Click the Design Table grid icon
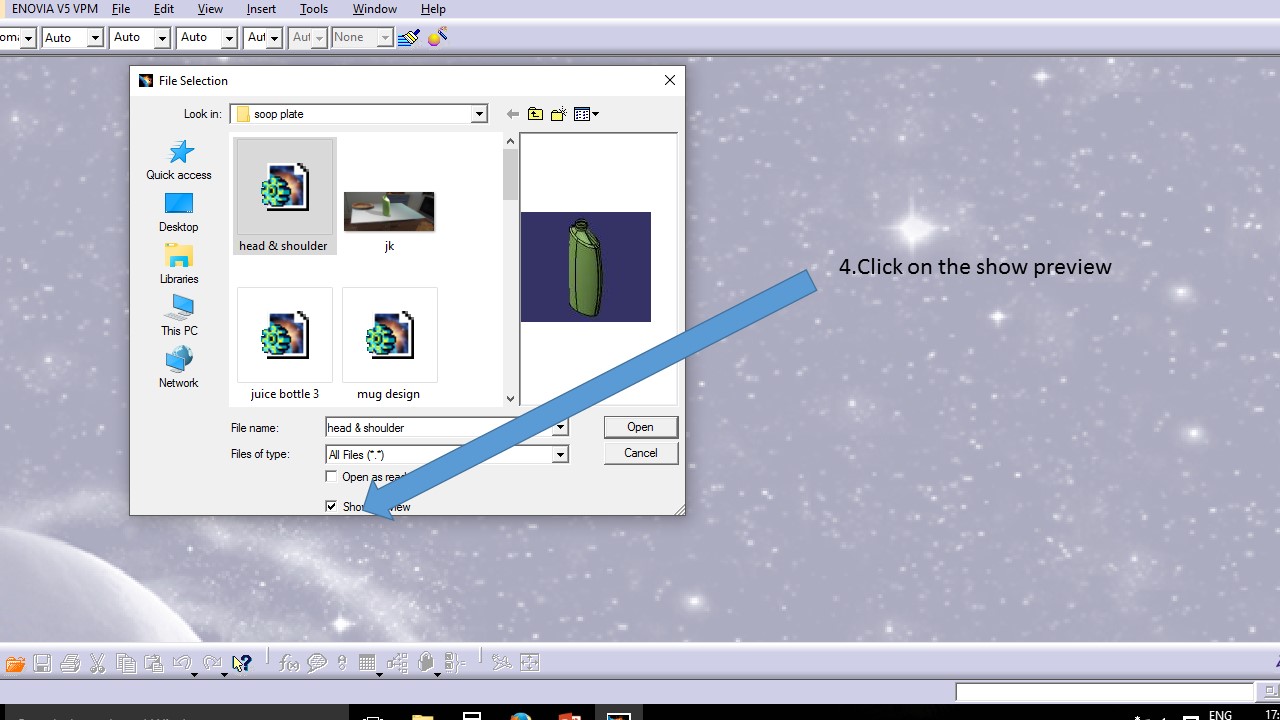This screenshot has height=720, width=1280. click(367, 663)
